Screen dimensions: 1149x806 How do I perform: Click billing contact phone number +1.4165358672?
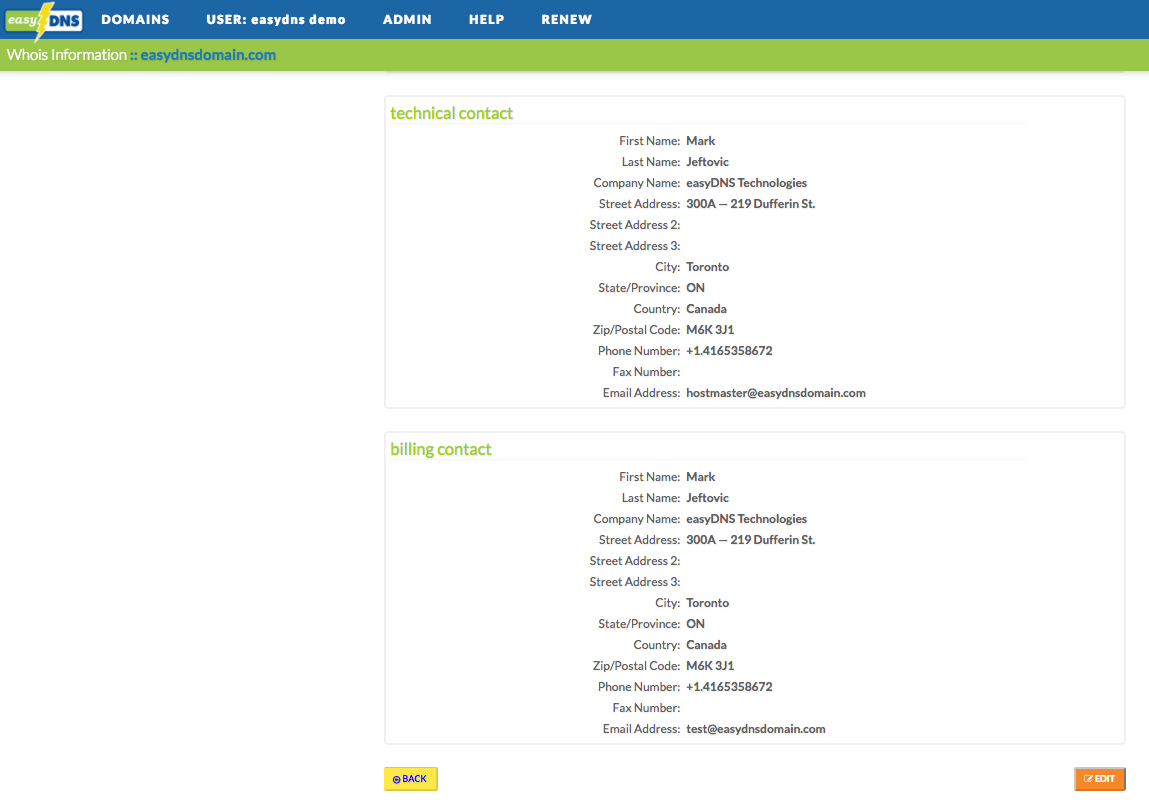click(729, 687)
